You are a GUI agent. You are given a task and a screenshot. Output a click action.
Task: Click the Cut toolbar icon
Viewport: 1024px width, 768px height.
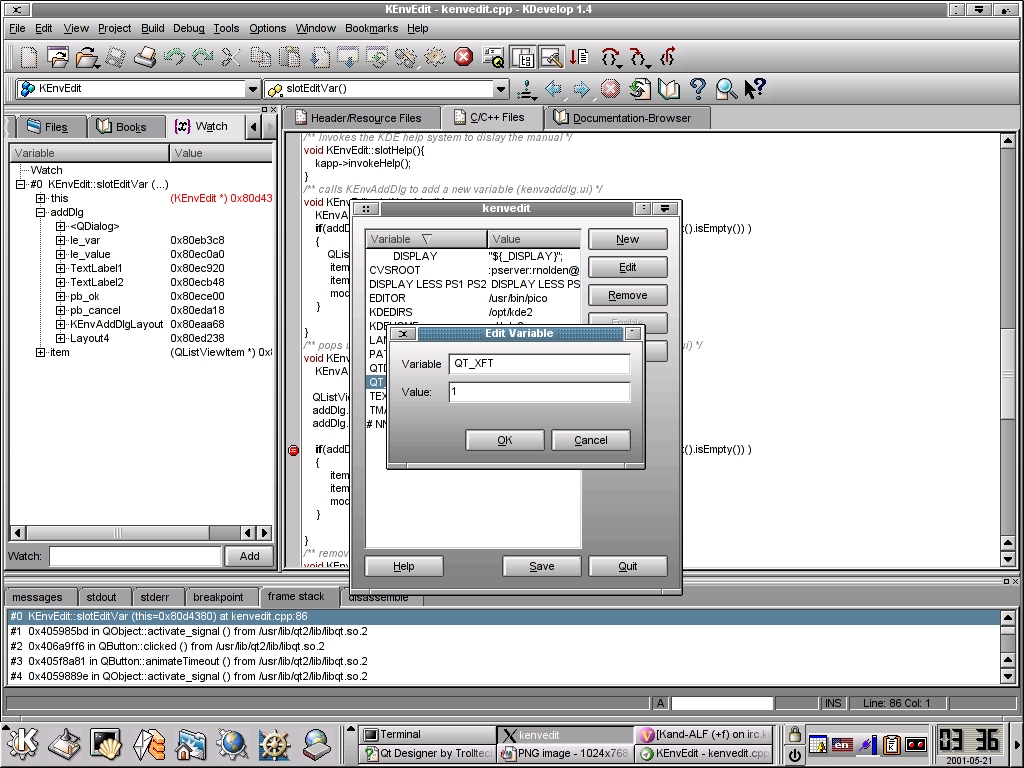coord(229,57)
